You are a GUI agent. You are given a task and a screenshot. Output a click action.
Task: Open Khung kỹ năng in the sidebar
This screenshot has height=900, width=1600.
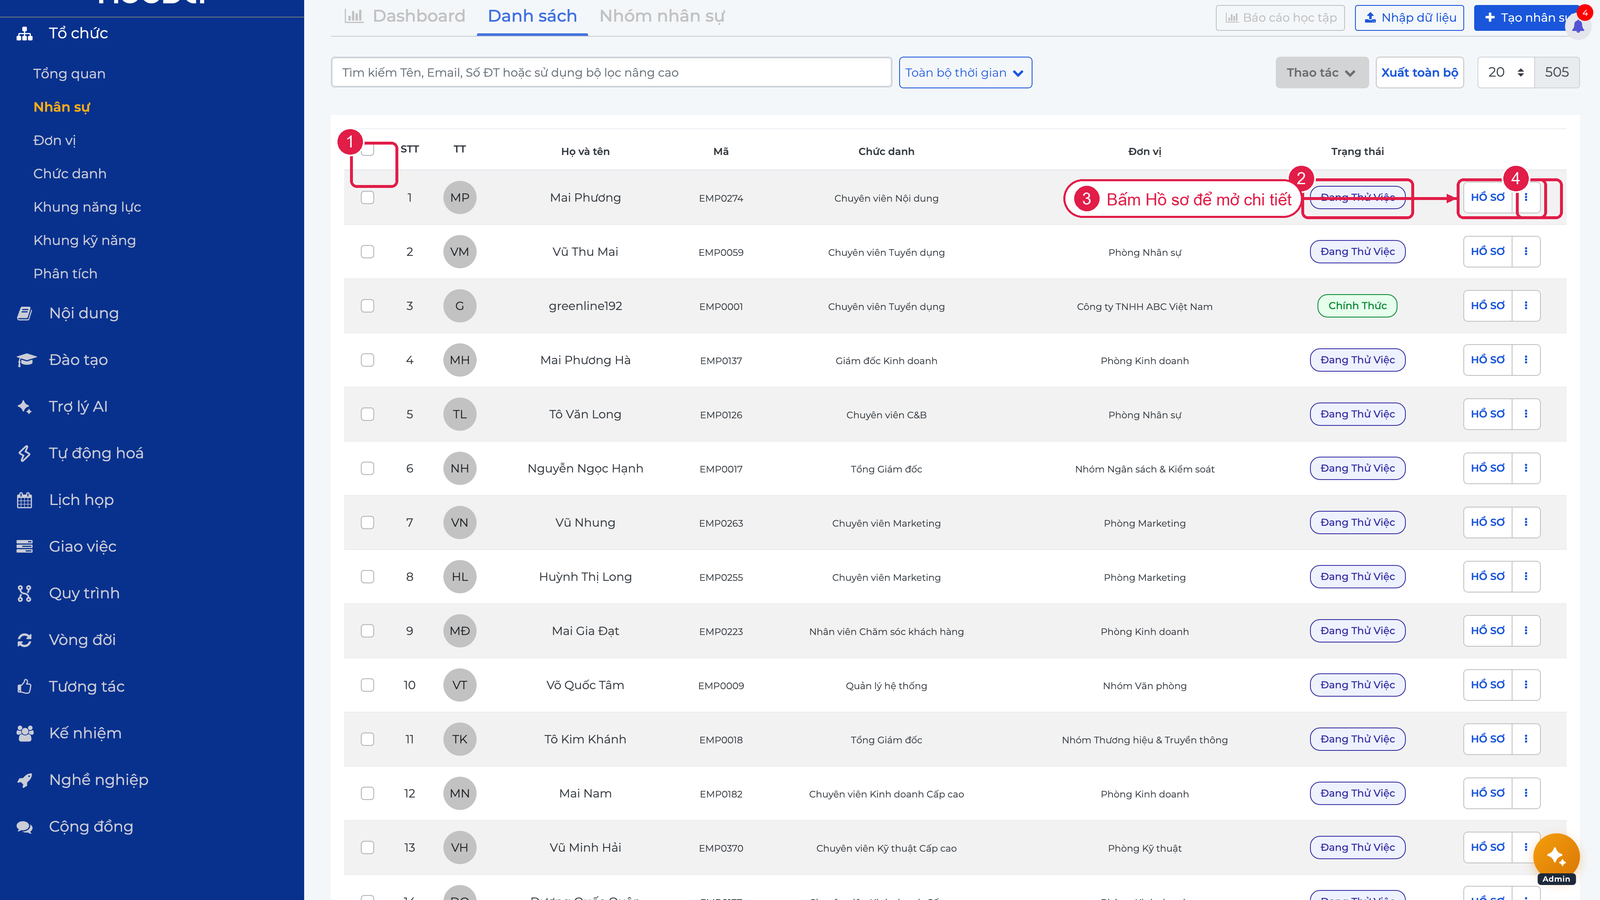[84, 240]
